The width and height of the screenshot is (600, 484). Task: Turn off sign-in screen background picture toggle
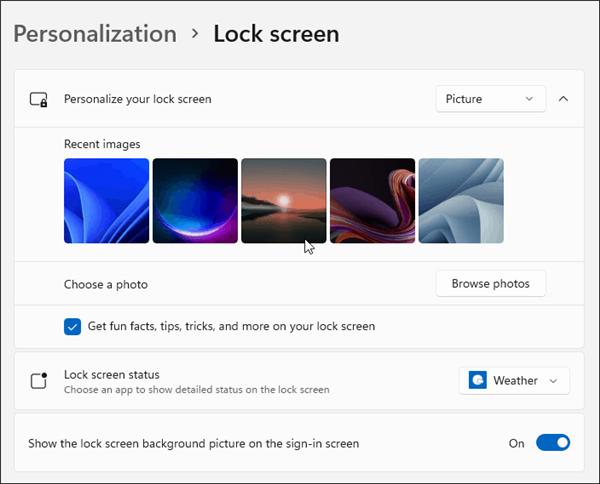coord(553,443)
